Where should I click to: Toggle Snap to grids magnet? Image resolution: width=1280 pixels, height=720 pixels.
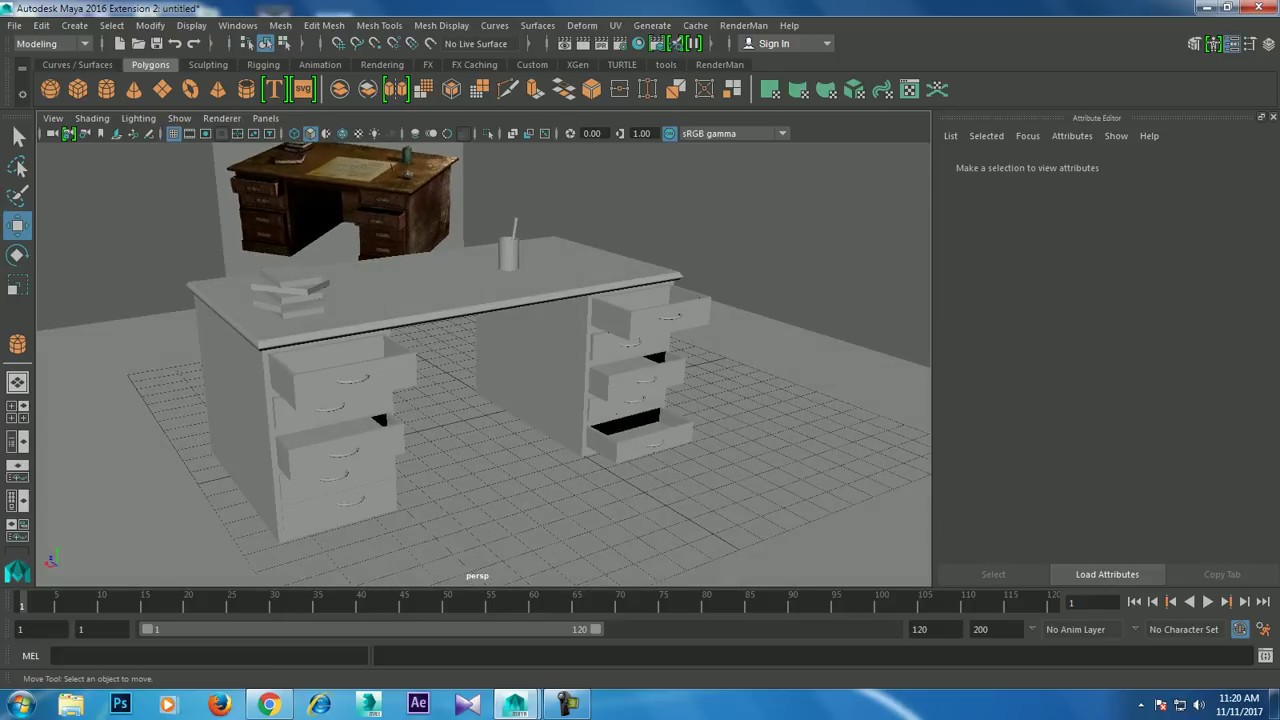pos(338,44)
